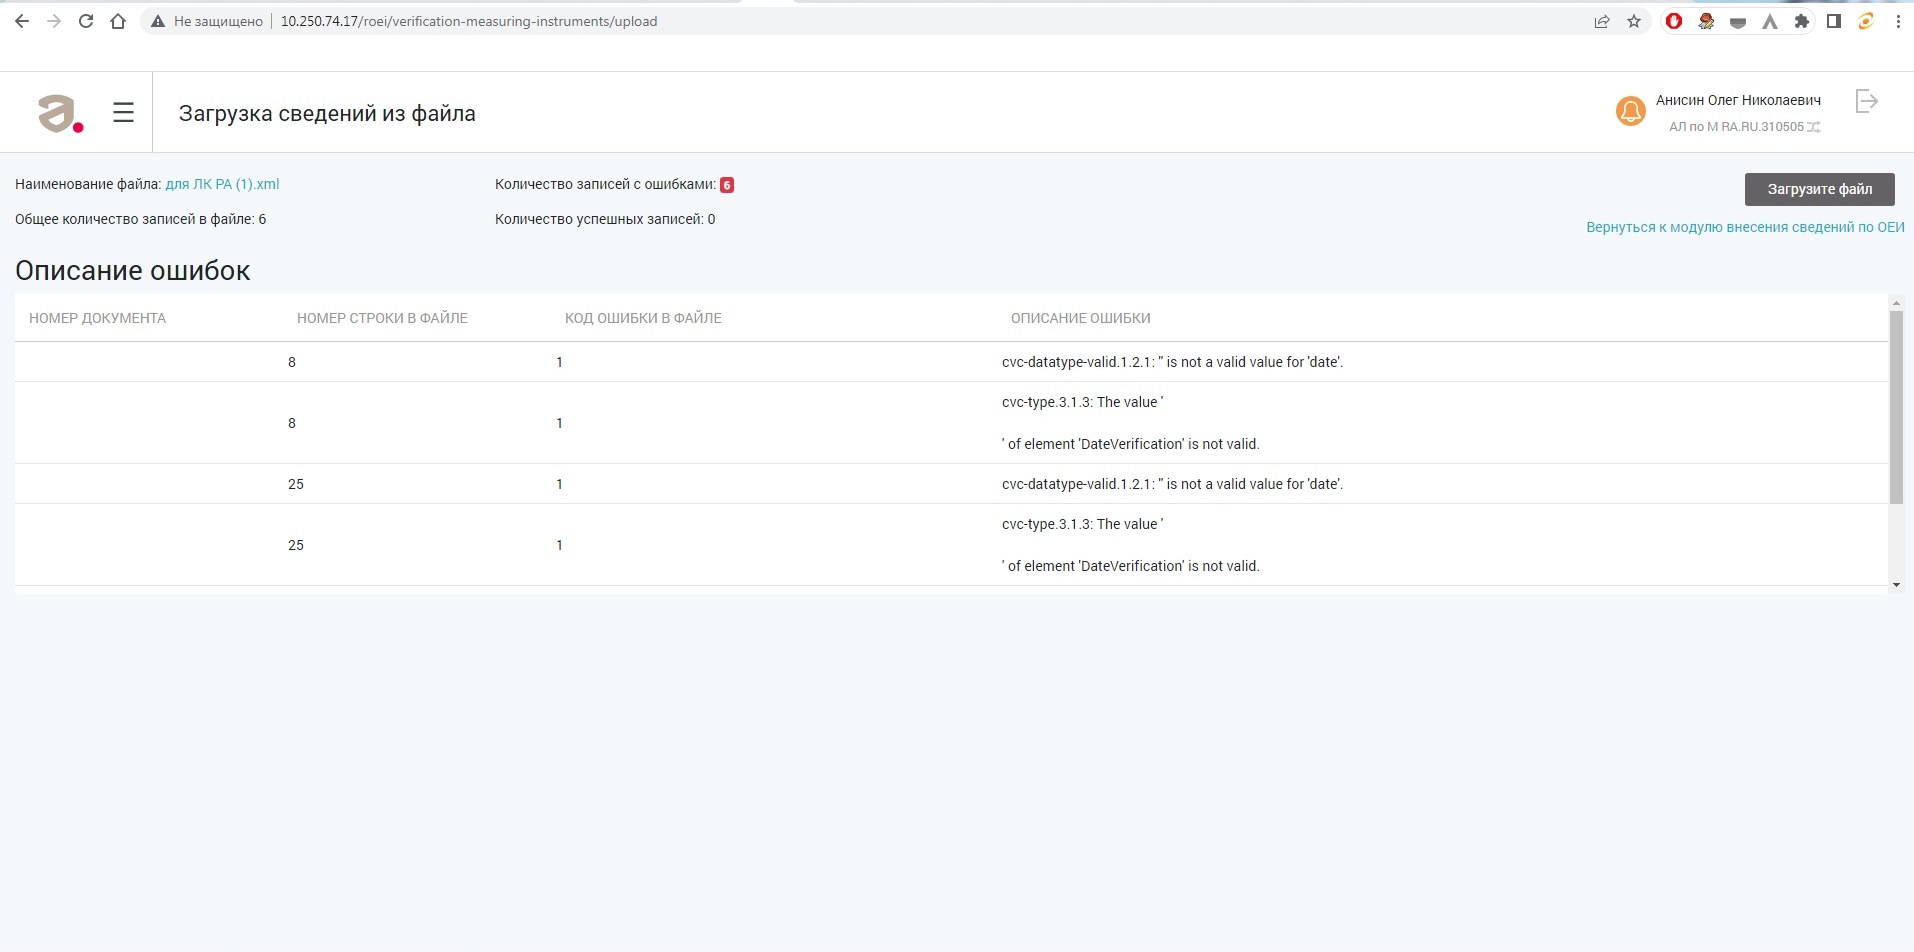Open 'Вернуться к модулю внесения сведений по ОЕИ' link
Screen dimensions: 1914x952
1745,227
